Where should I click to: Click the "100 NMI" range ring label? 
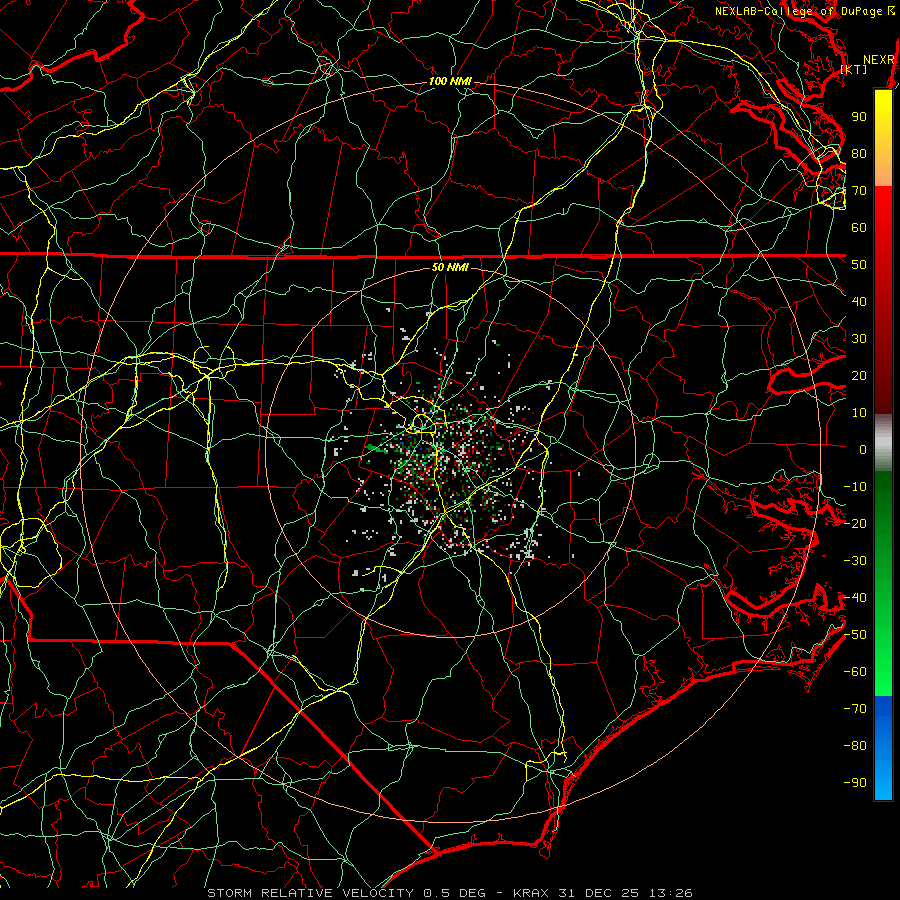click(x=450, y=81)
